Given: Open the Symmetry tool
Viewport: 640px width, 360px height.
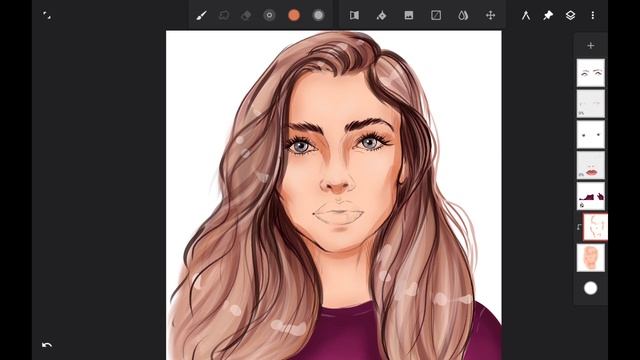Looking at the screenshot, I should tap(354, 16).
